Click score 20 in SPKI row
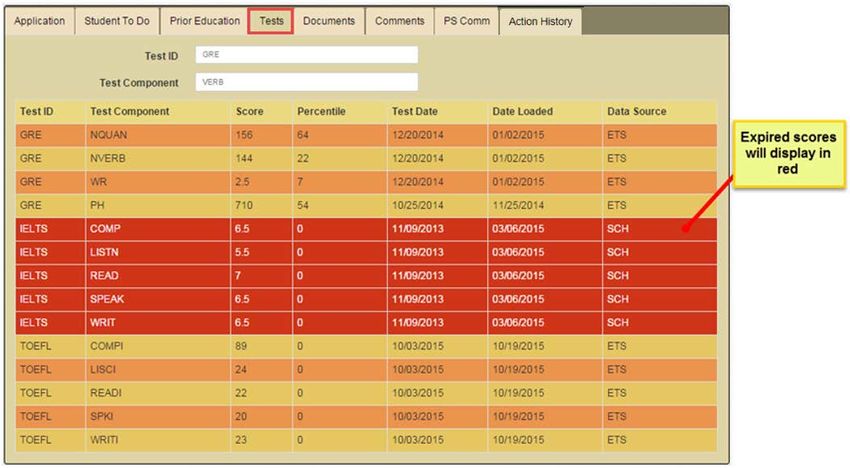The height and width of the screenshot is (468, 850). tap(261, 416)
